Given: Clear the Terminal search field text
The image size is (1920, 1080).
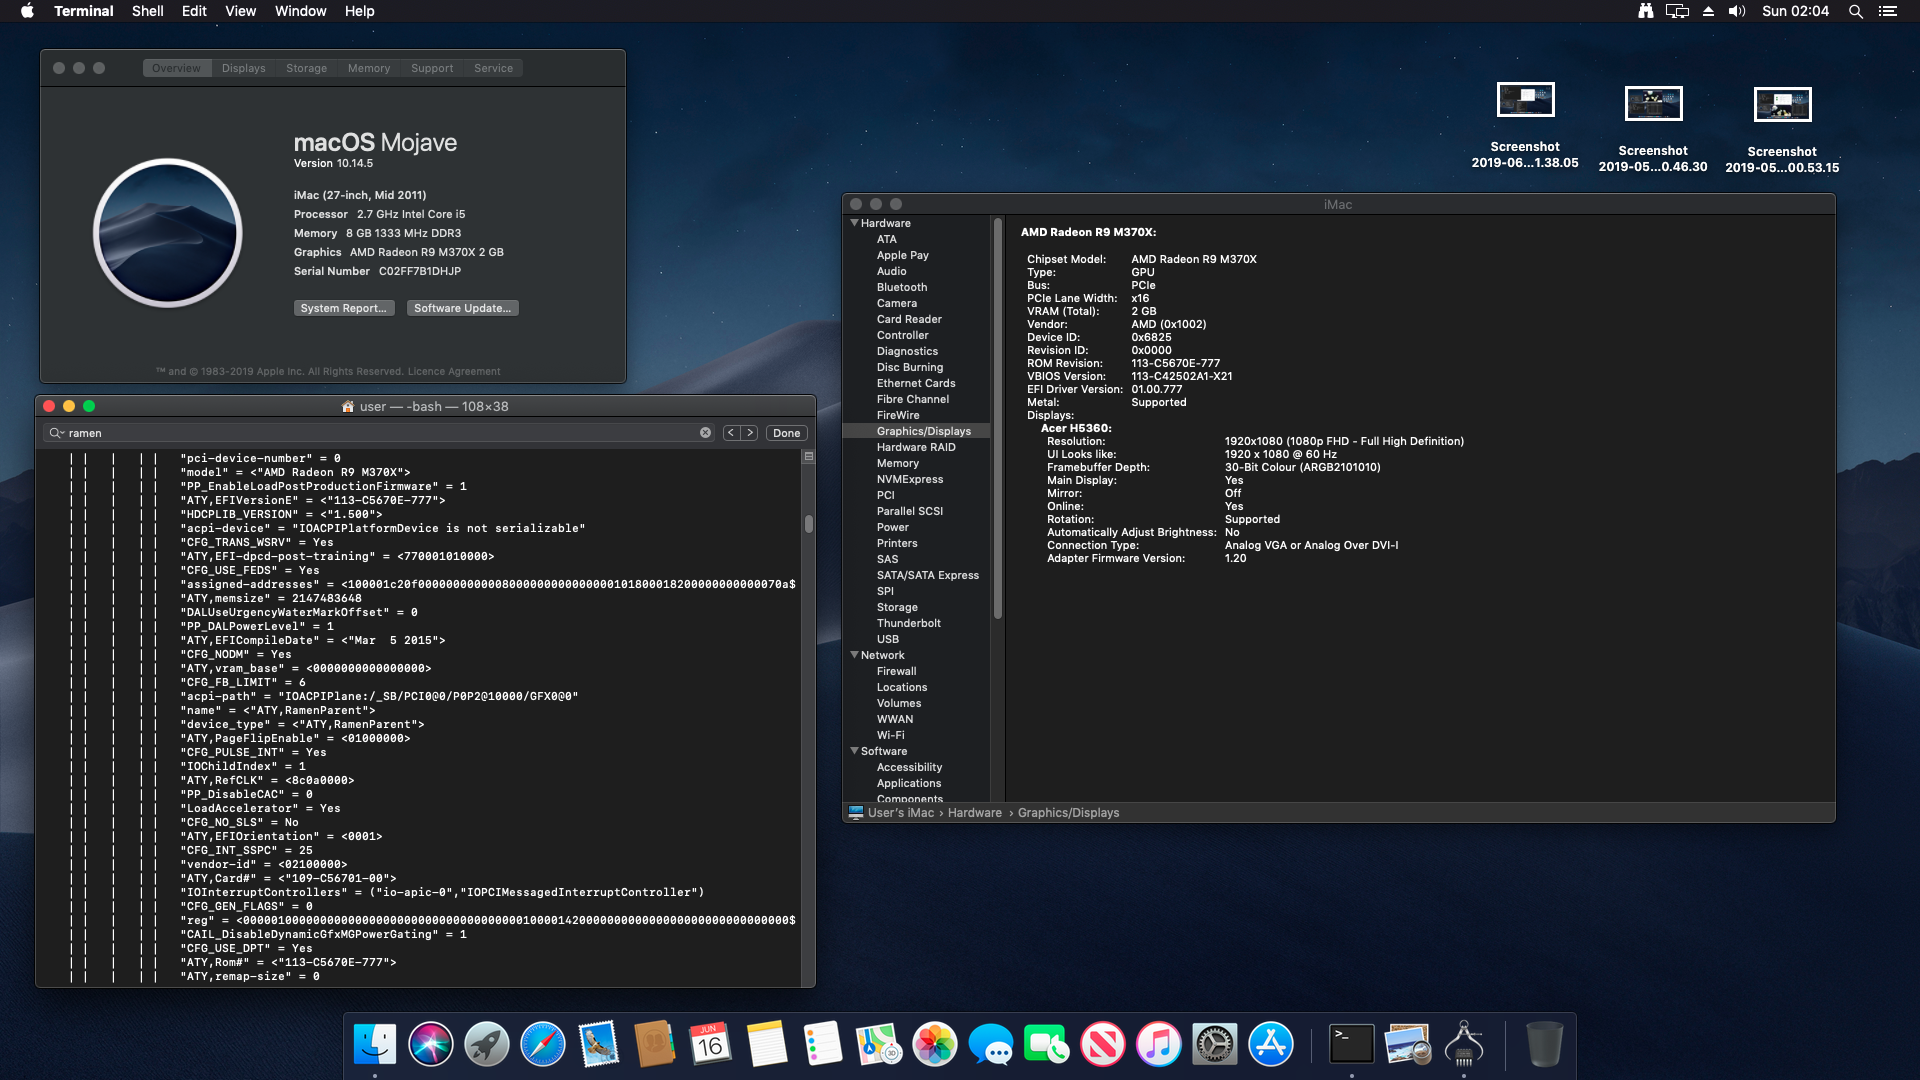Looking at the screenshot, I should tap(706, 433).
